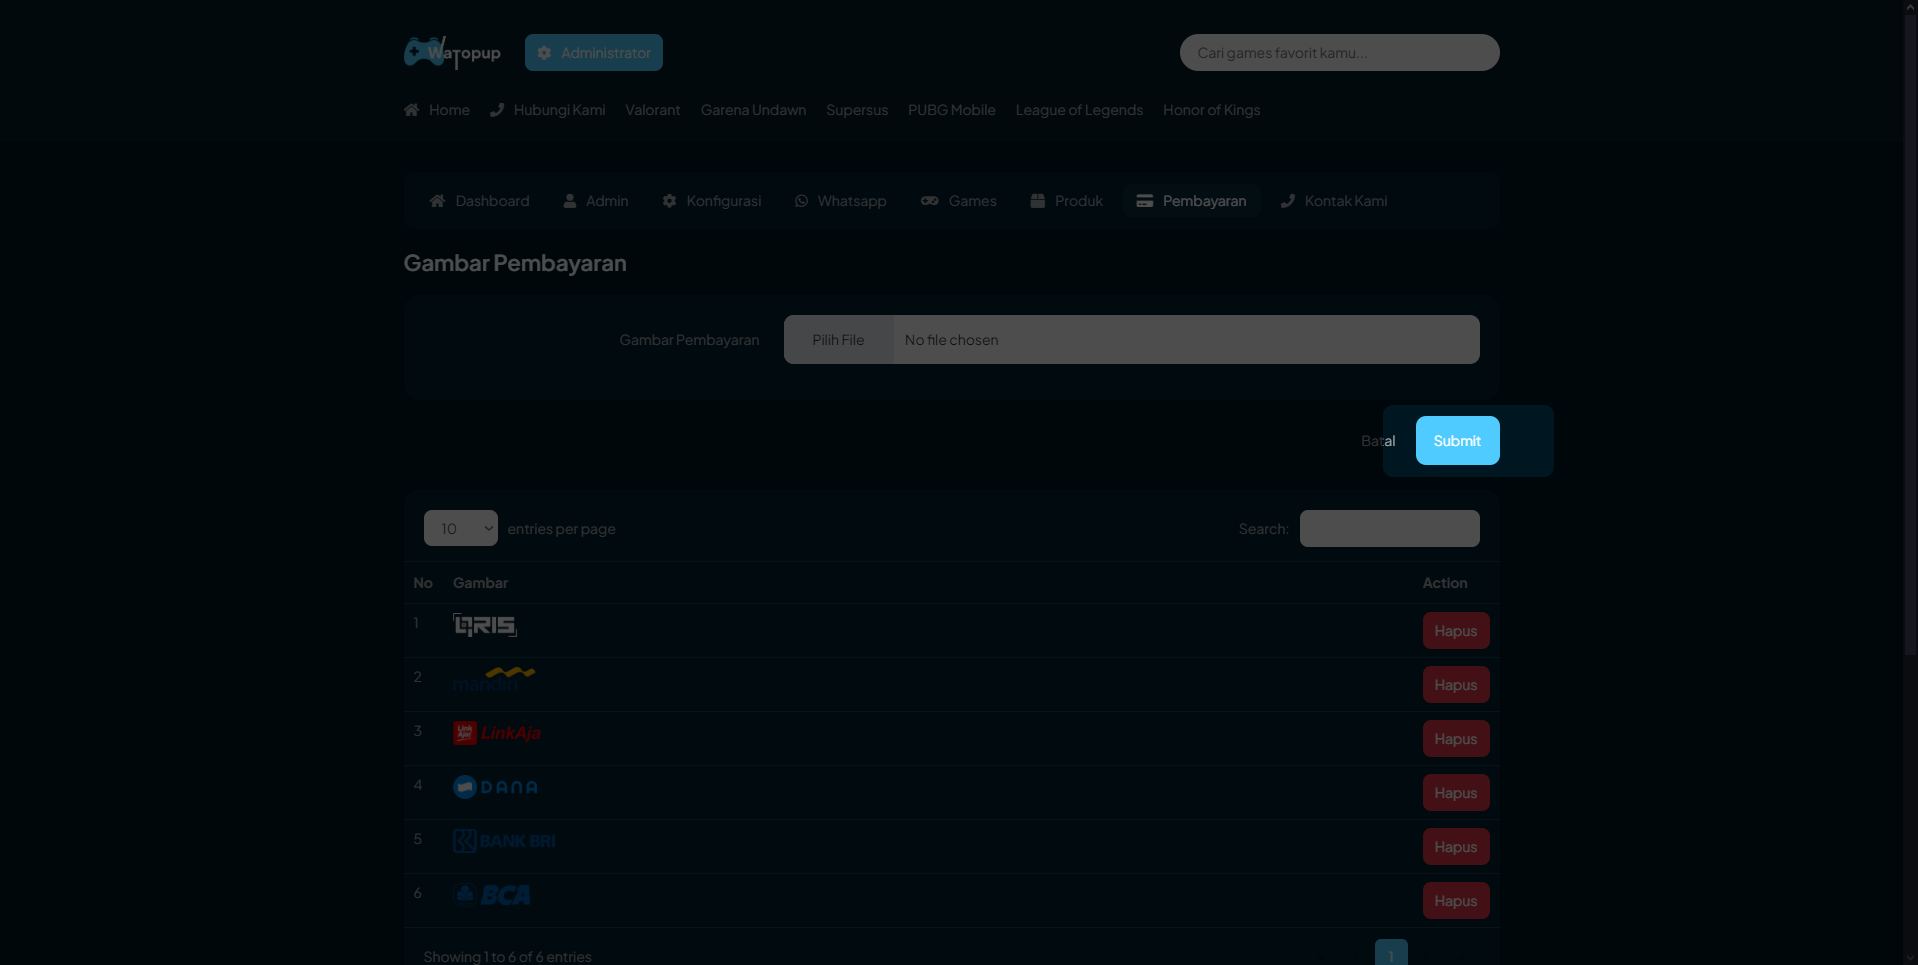Screen dimensions: 1918x965
Task: Switch to the Whatsapp tab
Action: pyautogui.click(x=841, y=201)
